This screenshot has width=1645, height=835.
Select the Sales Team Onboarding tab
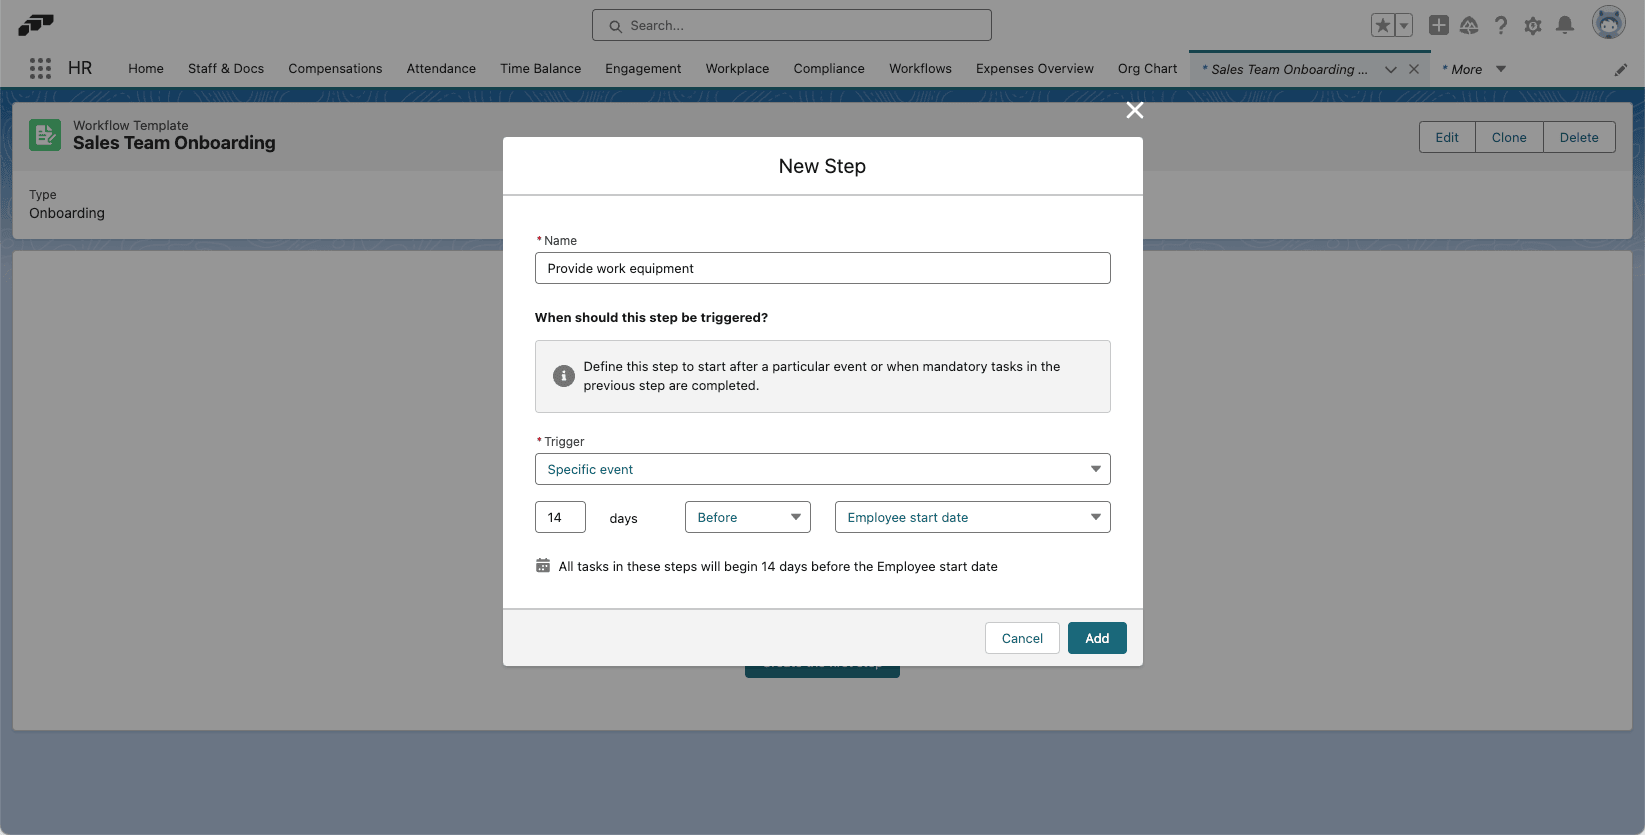coord(1285,69)
